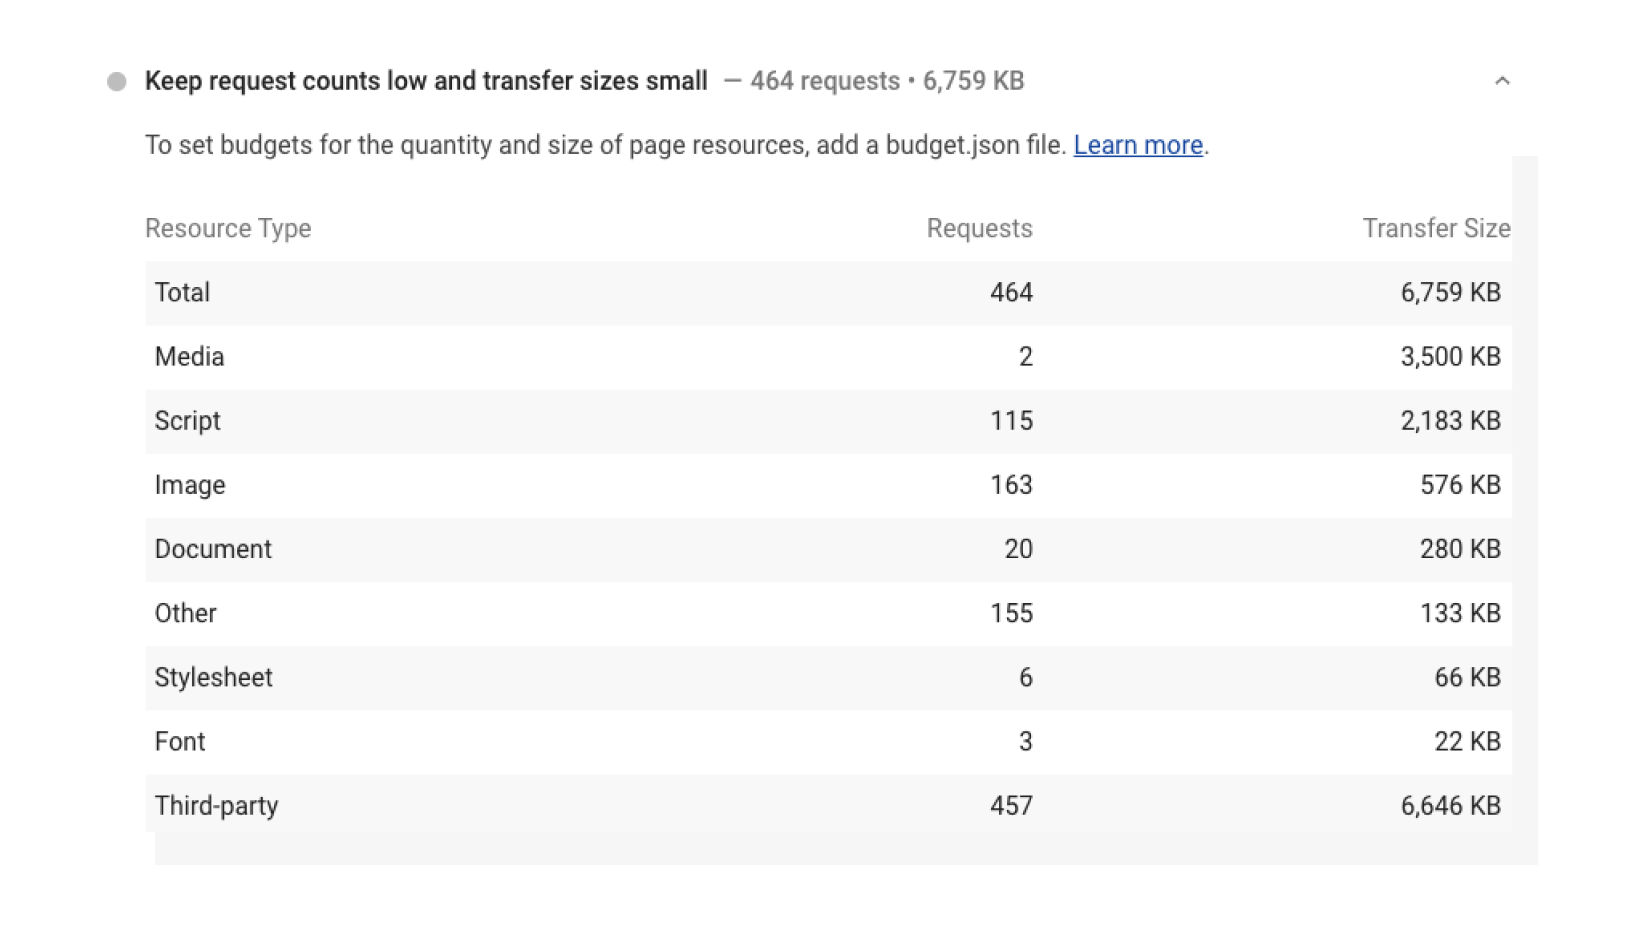This screenshot has height=950, width=1637.
Task: Open the Learn more link
Action: 1137,145
